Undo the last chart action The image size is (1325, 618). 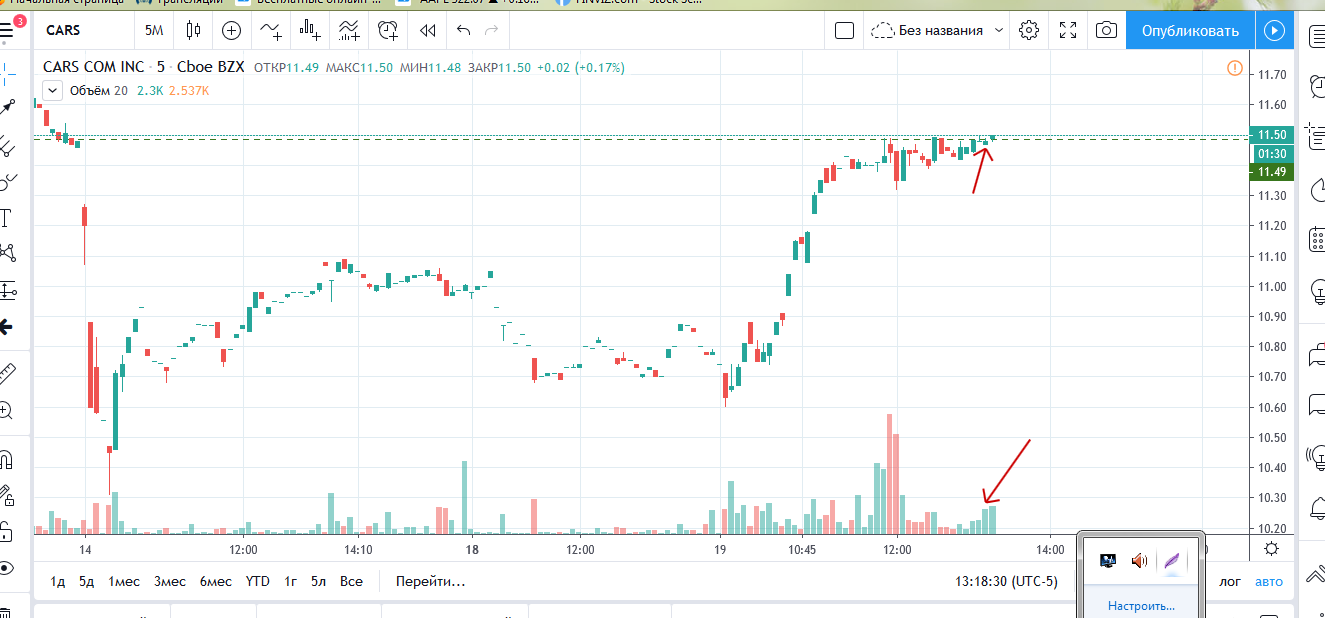coord(463,30)
